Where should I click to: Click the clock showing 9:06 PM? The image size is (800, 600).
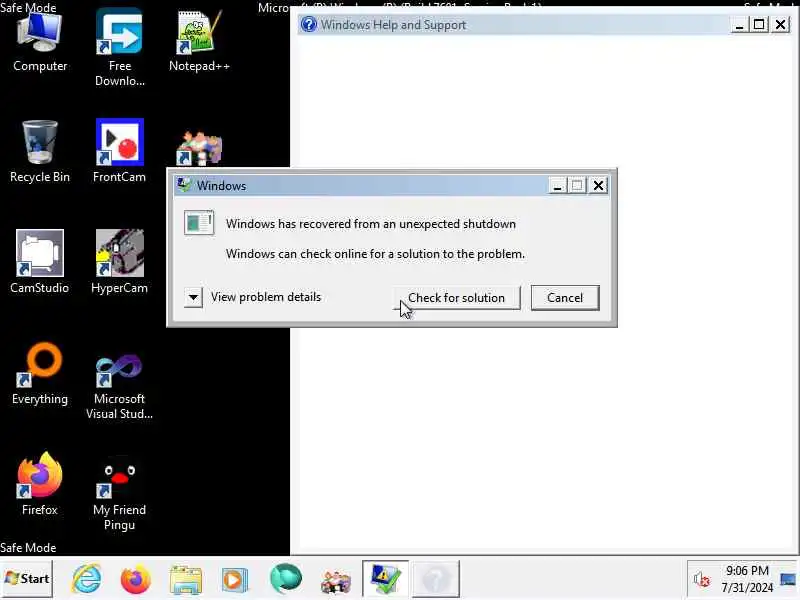point(747,579)
